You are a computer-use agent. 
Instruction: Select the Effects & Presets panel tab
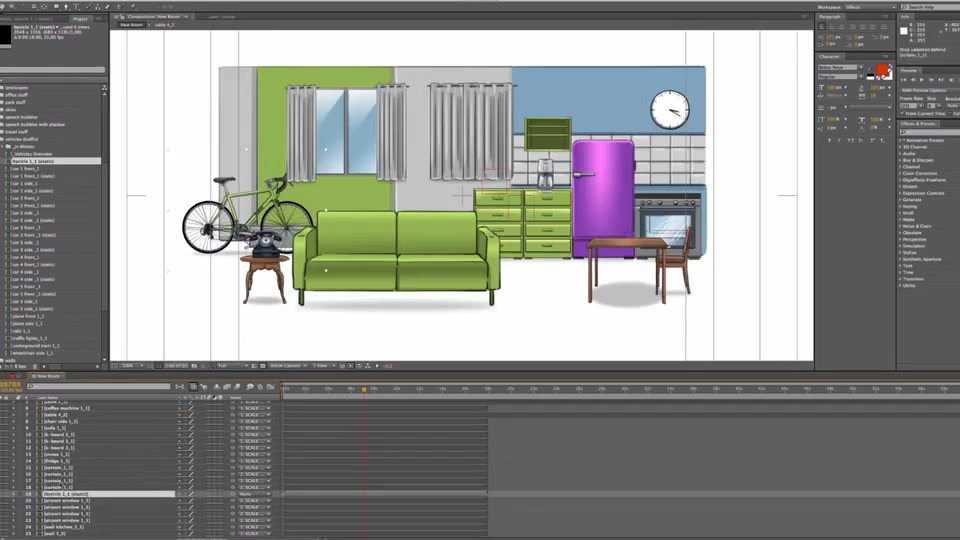[918, 124]
